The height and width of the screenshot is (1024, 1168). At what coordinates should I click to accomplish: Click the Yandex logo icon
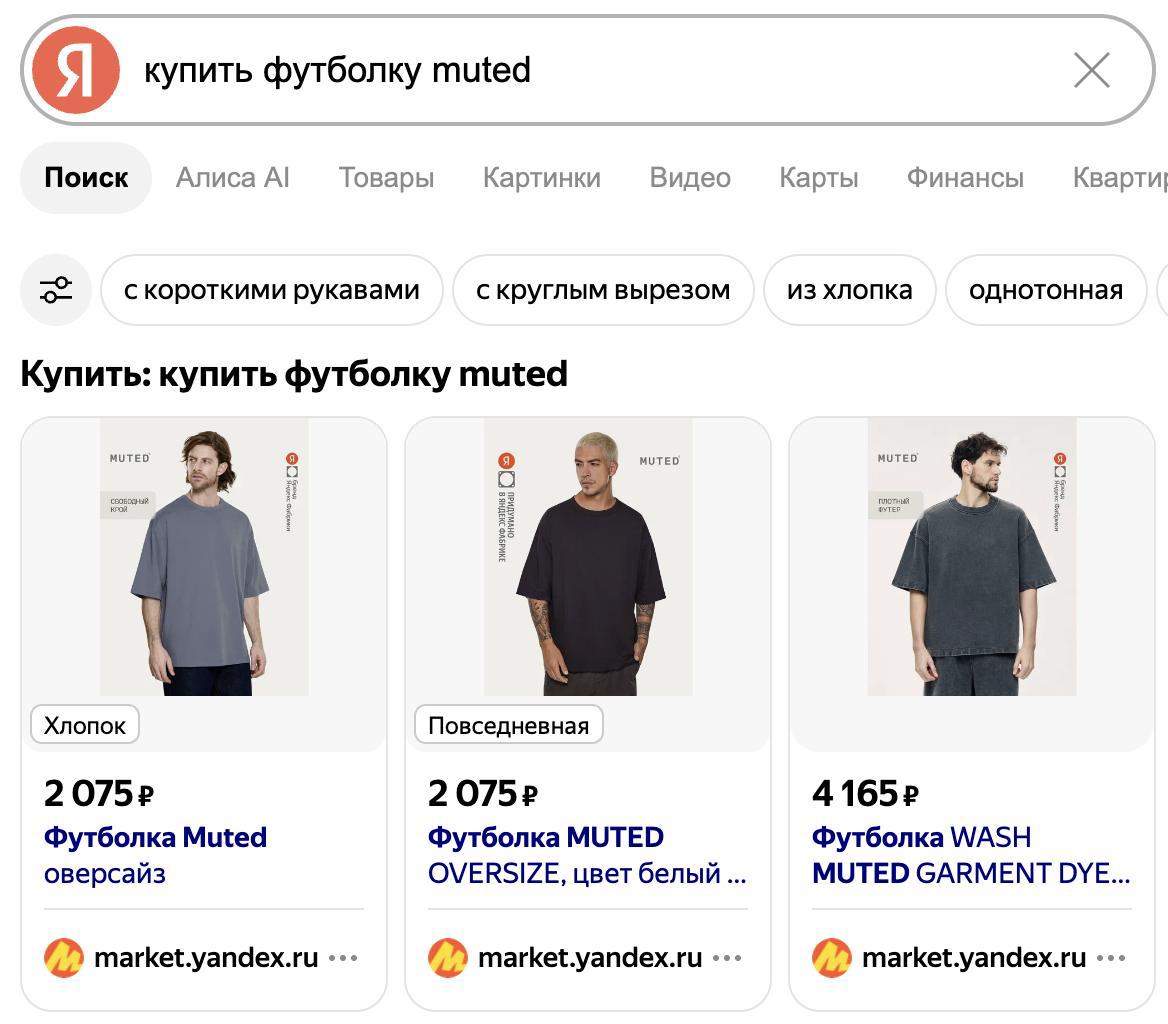click(x=76, y=70)
